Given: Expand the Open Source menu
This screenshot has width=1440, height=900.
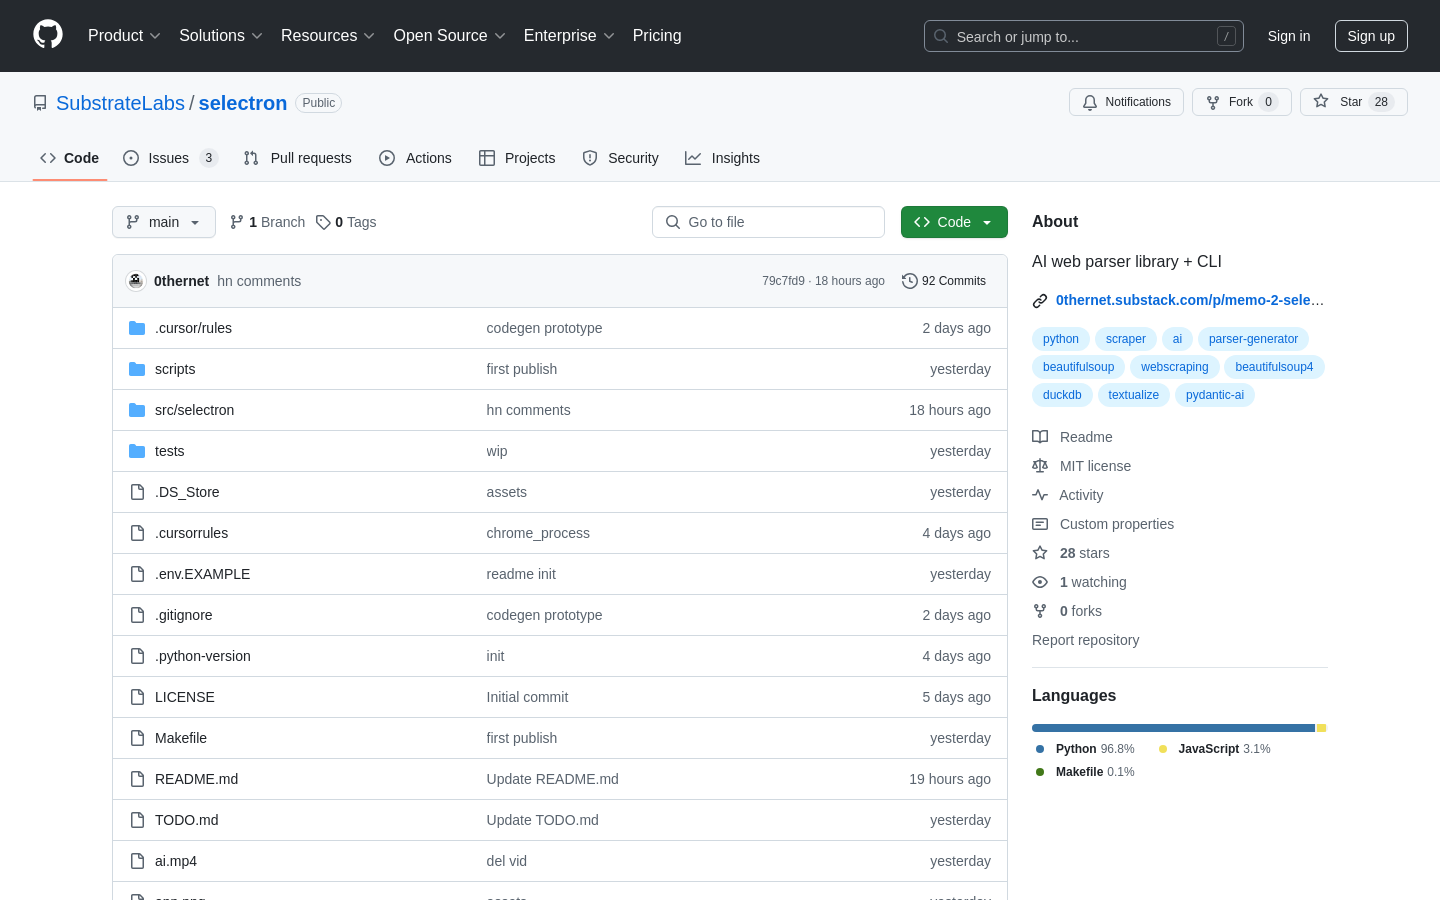Looking at the screenshot, I should coord(450,36).
